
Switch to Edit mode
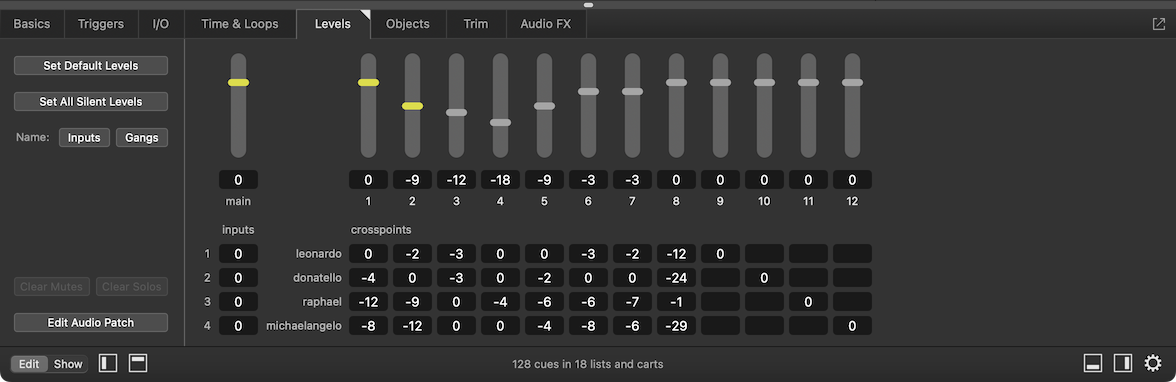29,364
